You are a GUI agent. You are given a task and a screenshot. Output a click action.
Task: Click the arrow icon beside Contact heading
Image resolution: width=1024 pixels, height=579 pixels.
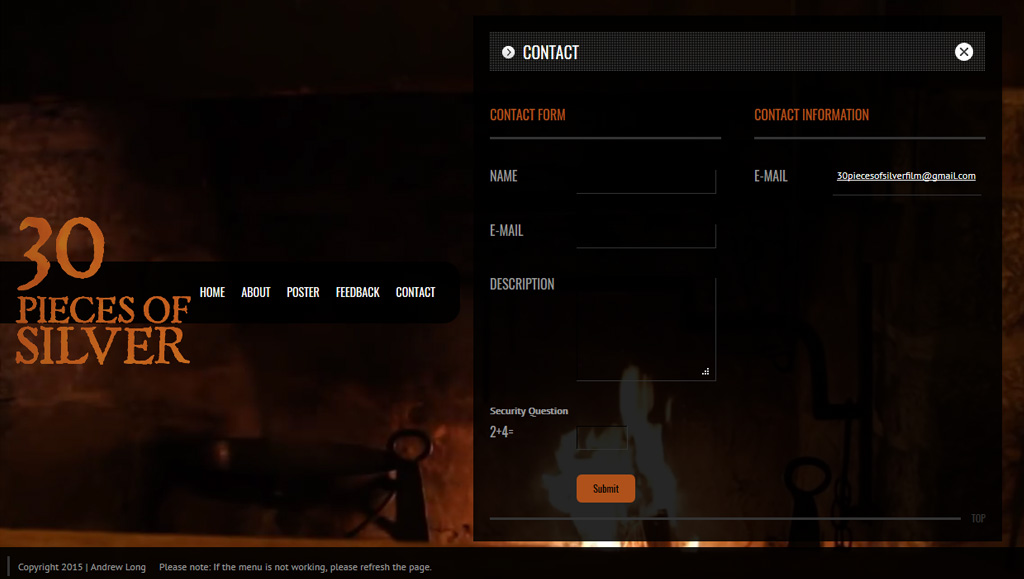click(x=508, y=52)
